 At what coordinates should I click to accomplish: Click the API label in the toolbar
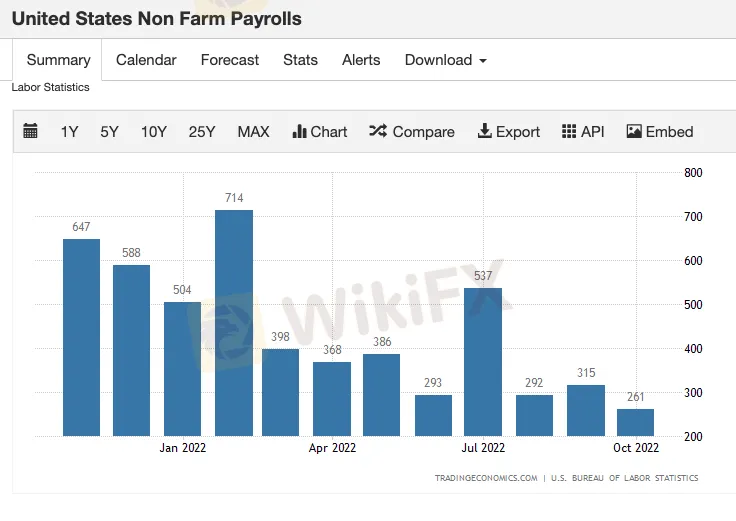click(x=592, y=132)
